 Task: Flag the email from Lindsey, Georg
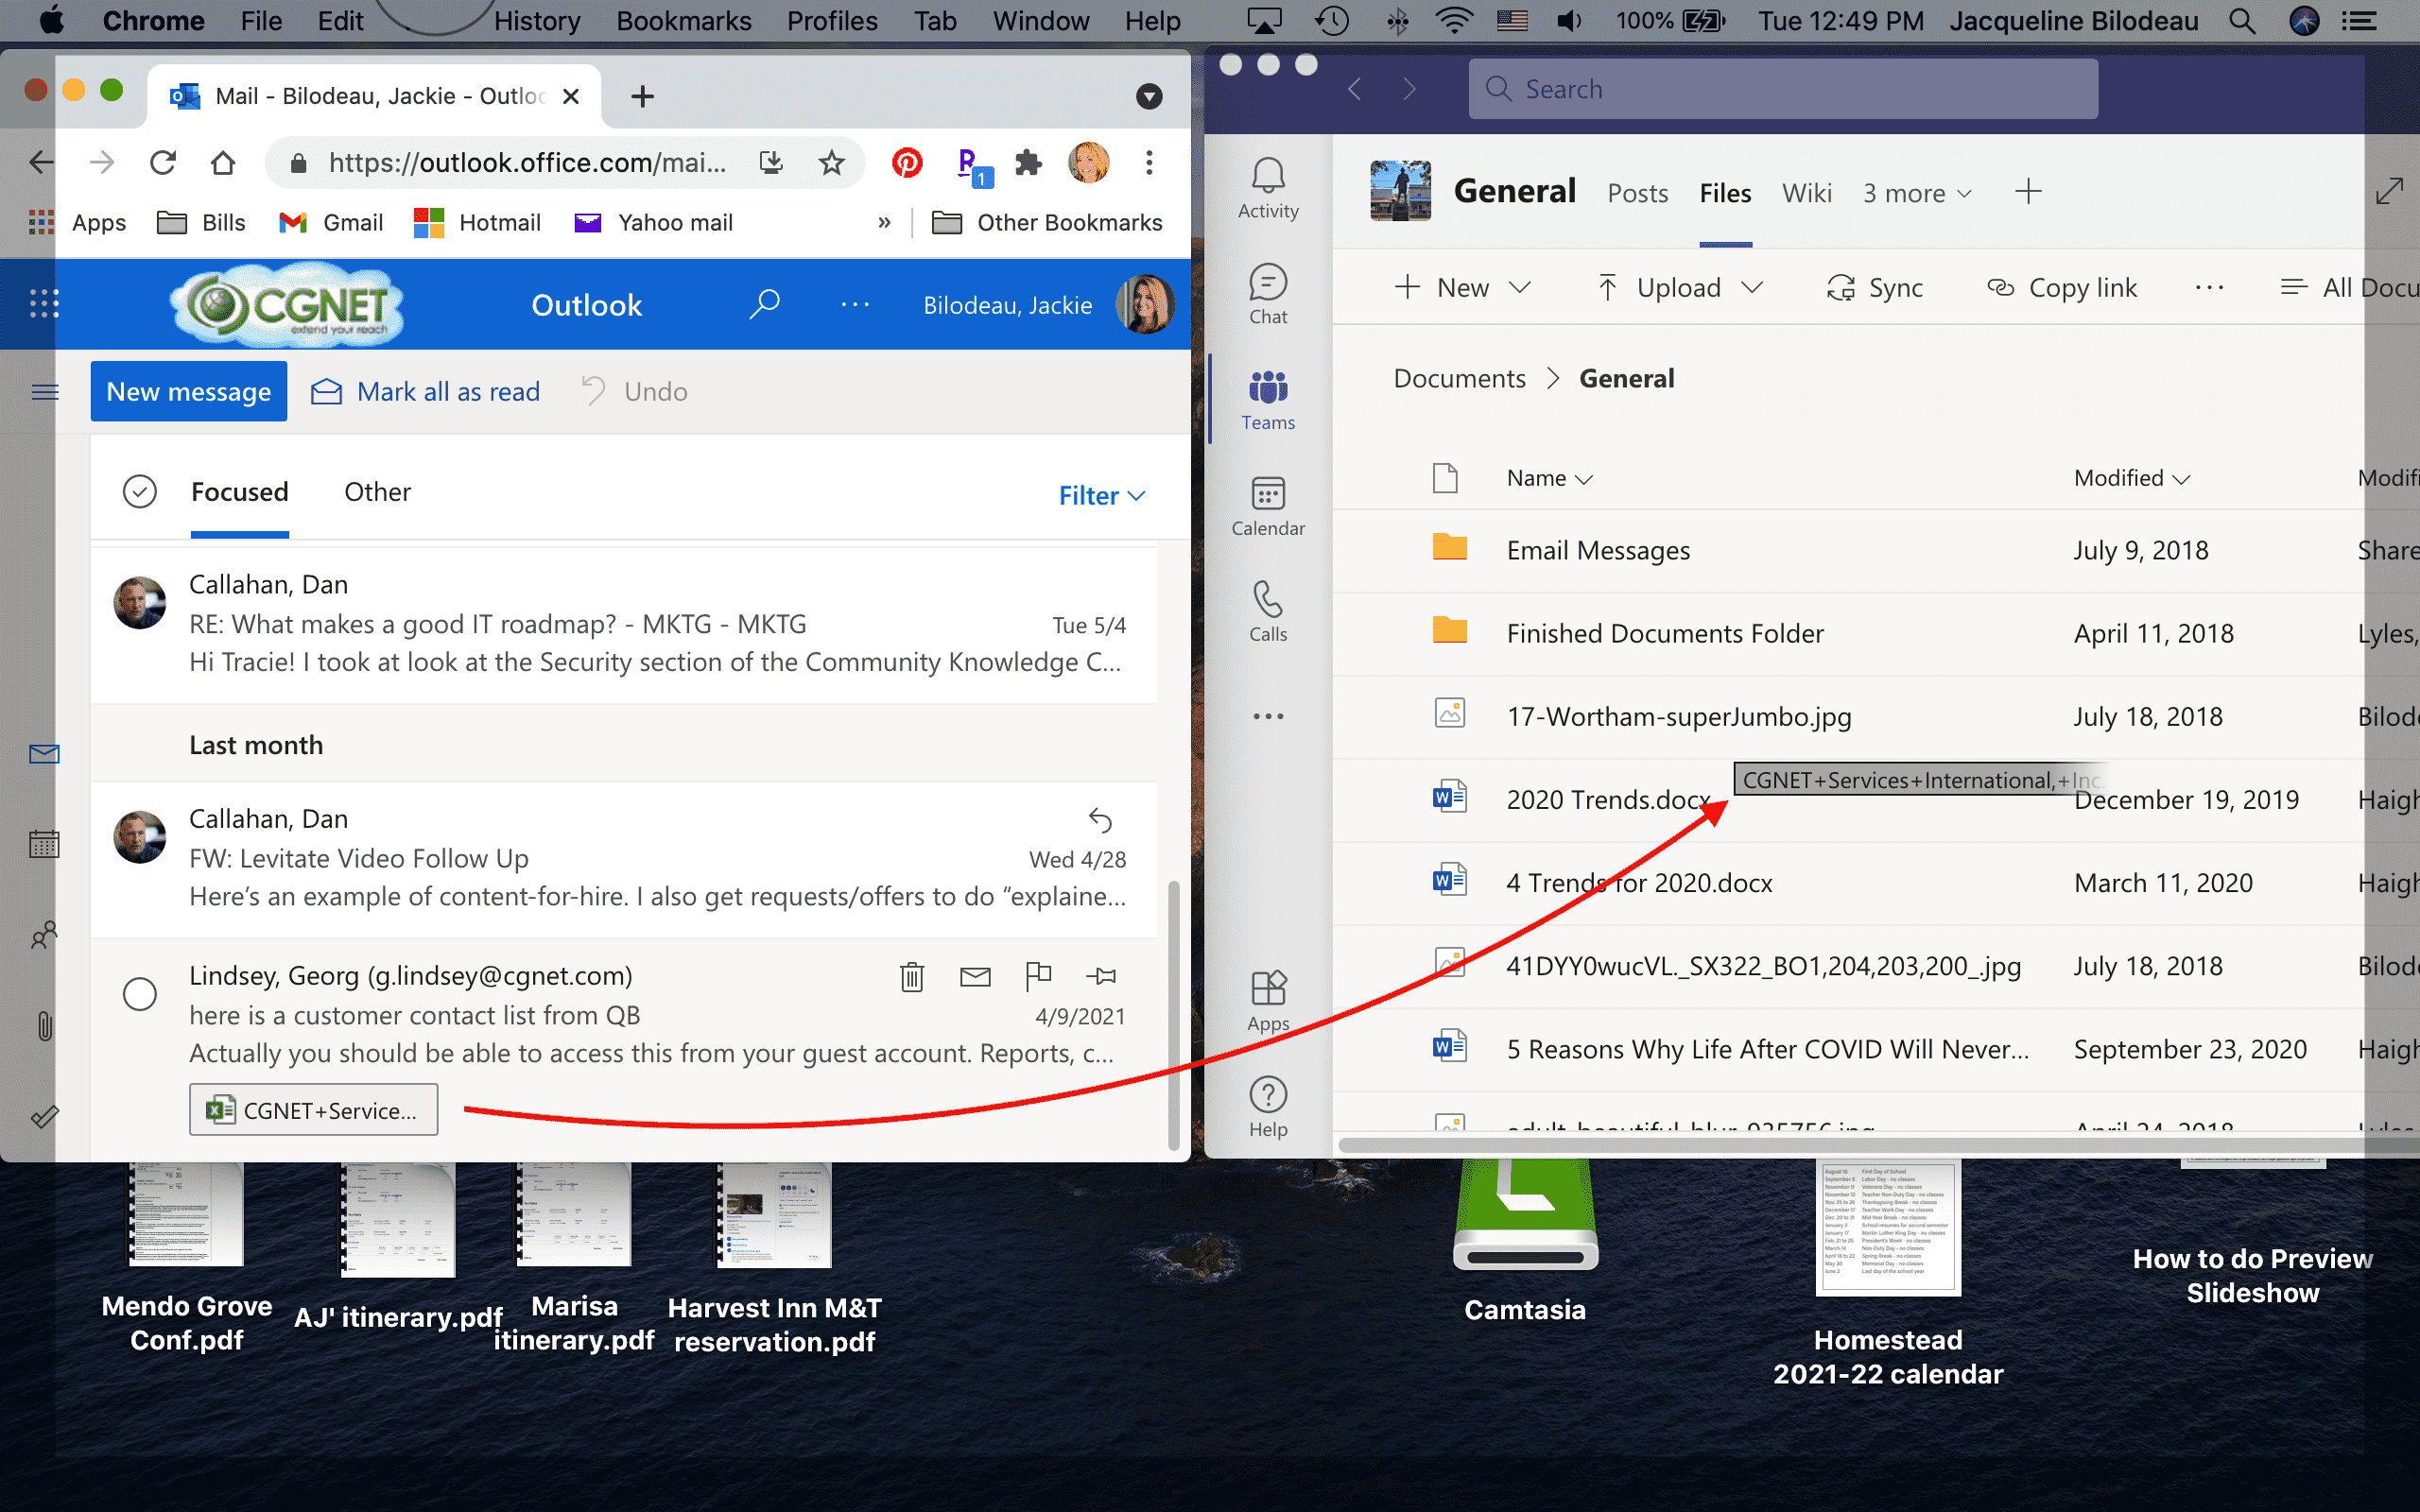1038,976
